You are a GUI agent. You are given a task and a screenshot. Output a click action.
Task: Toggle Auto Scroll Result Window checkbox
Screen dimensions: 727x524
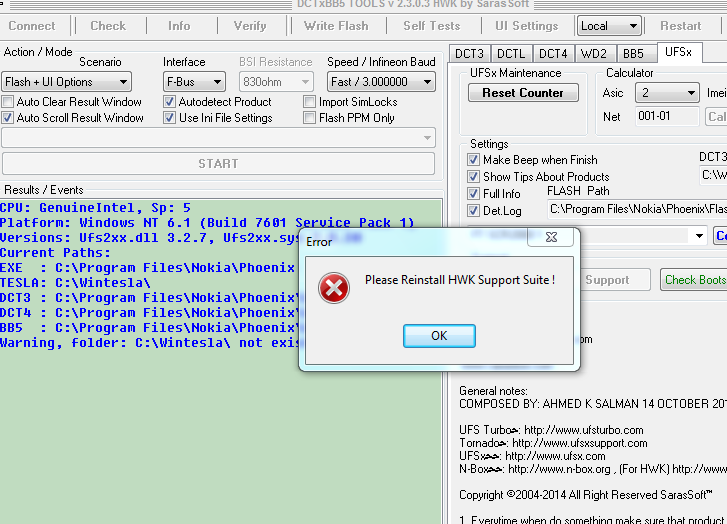[x=7, y=118]
